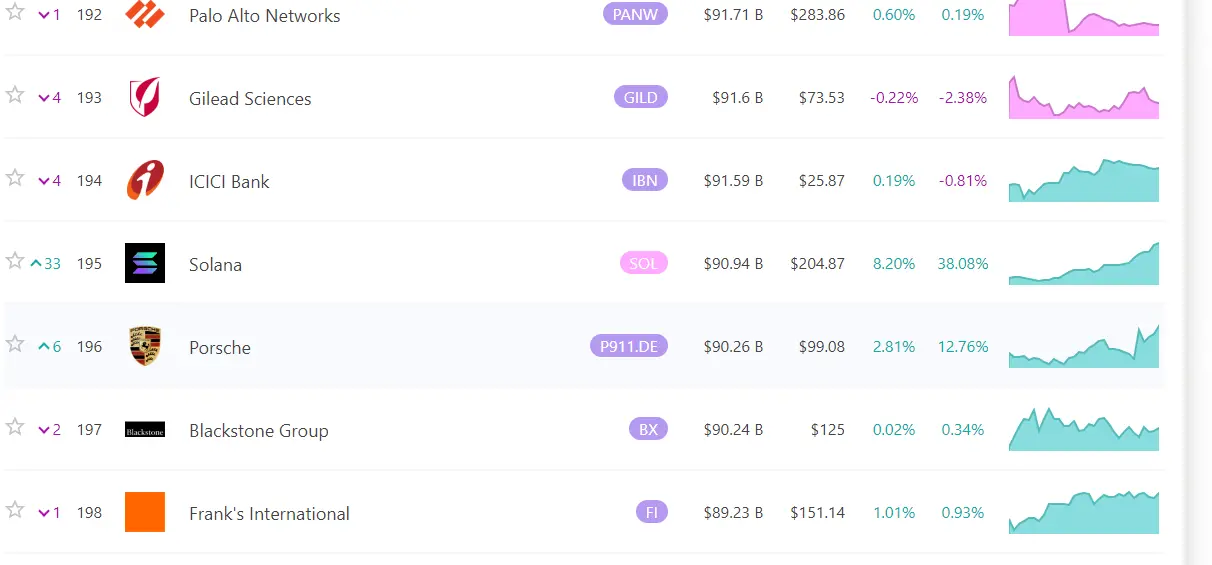Click the Blackstone Group logo icon
This screenshot has width=1212, height=565.
[x=145, y=430]
